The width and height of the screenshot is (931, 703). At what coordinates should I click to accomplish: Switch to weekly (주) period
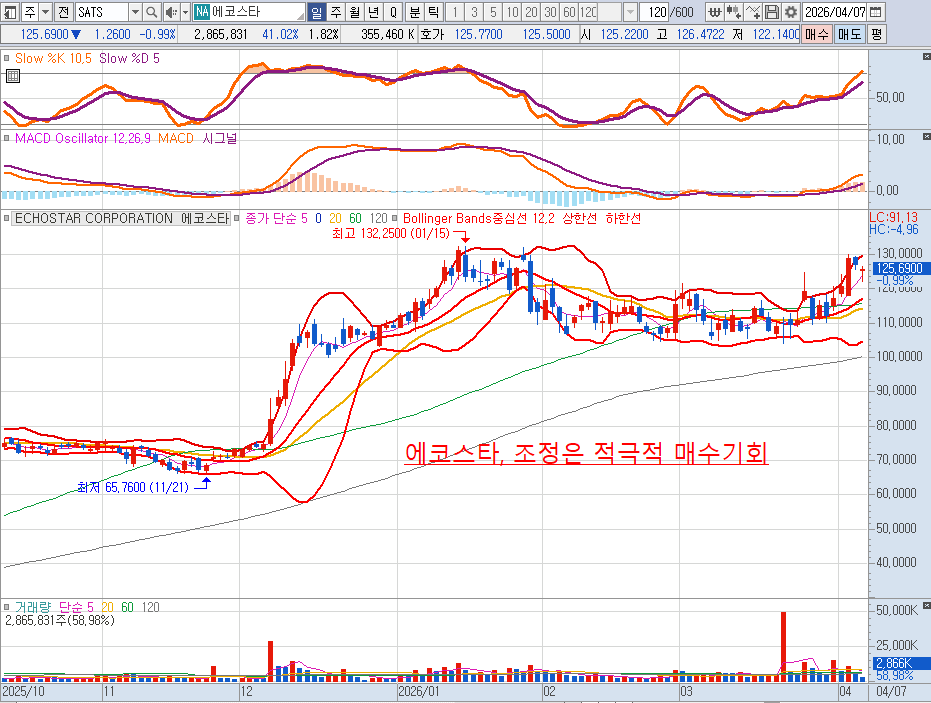[335, 12]
